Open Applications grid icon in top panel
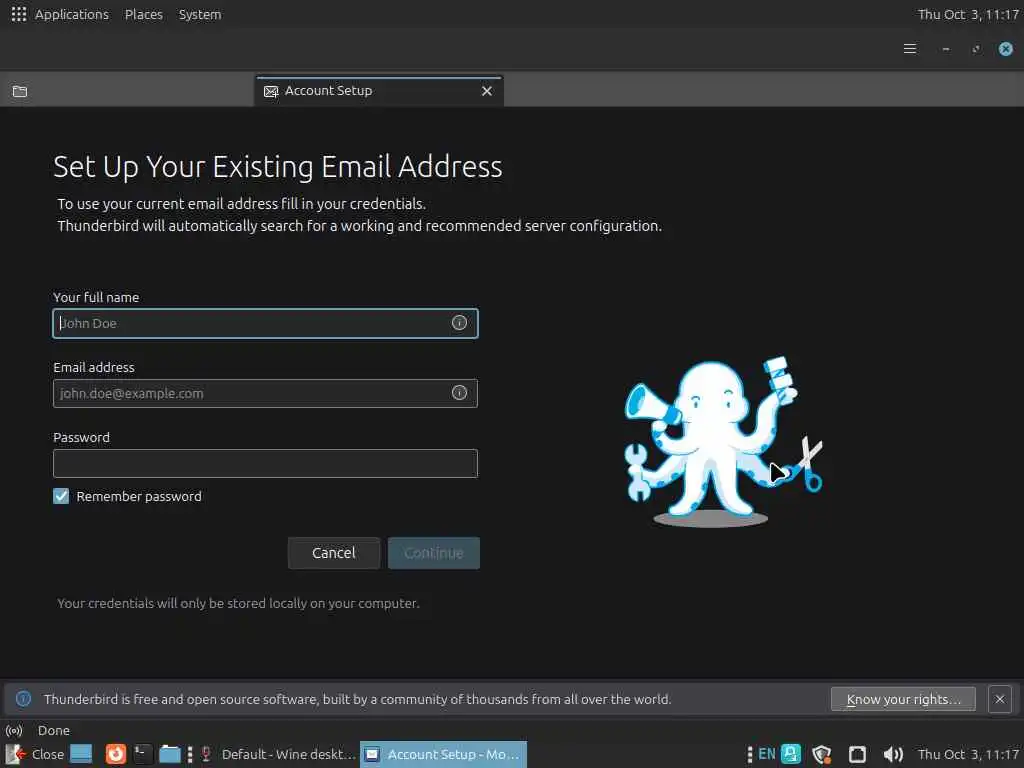 (x=19, y=14)
